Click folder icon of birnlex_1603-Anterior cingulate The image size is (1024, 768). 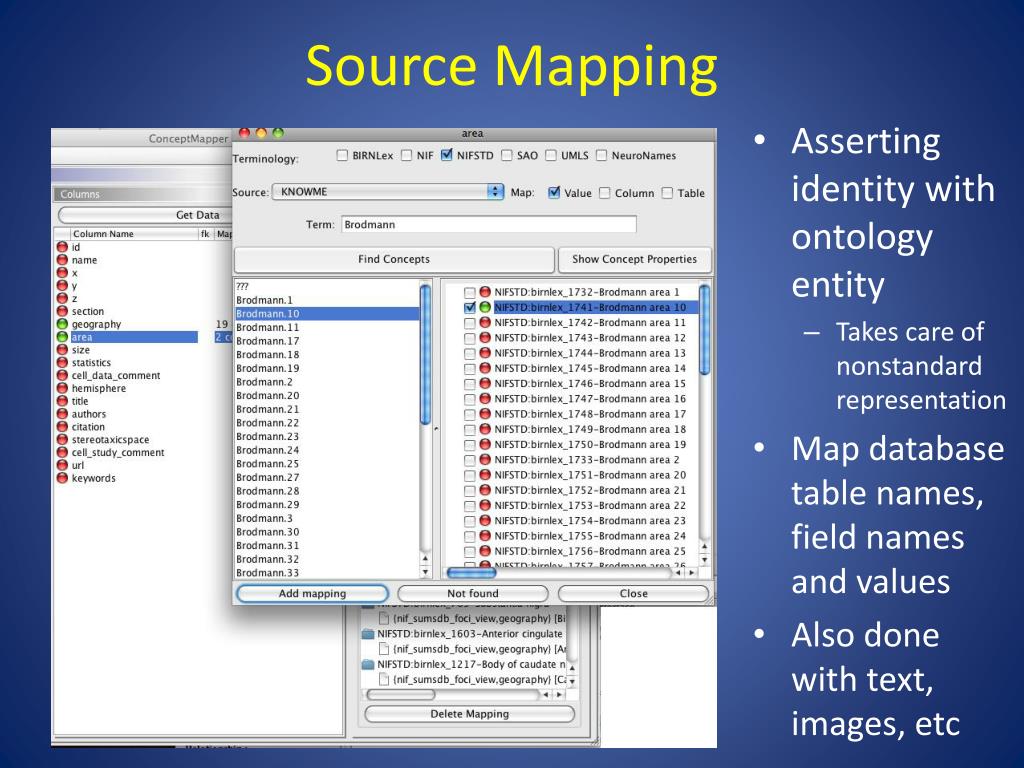coord(368,633)
